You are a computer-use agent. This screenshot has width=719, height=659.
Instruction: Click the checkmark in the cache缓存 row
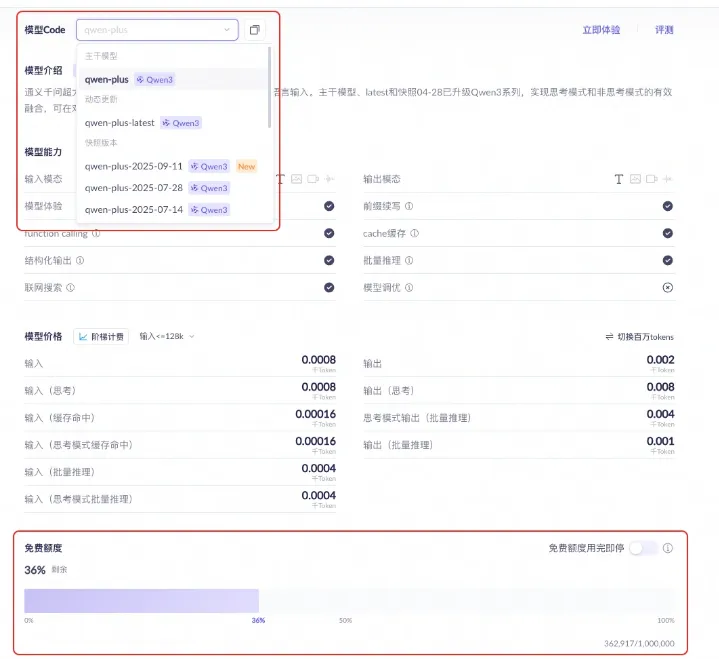coord(668,233)
